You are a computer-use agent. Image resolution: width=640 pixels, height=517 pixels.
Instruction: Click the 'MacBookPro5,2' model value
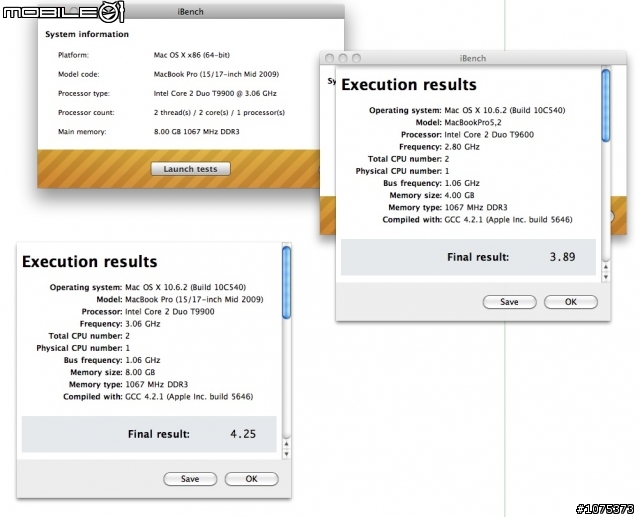473,122
